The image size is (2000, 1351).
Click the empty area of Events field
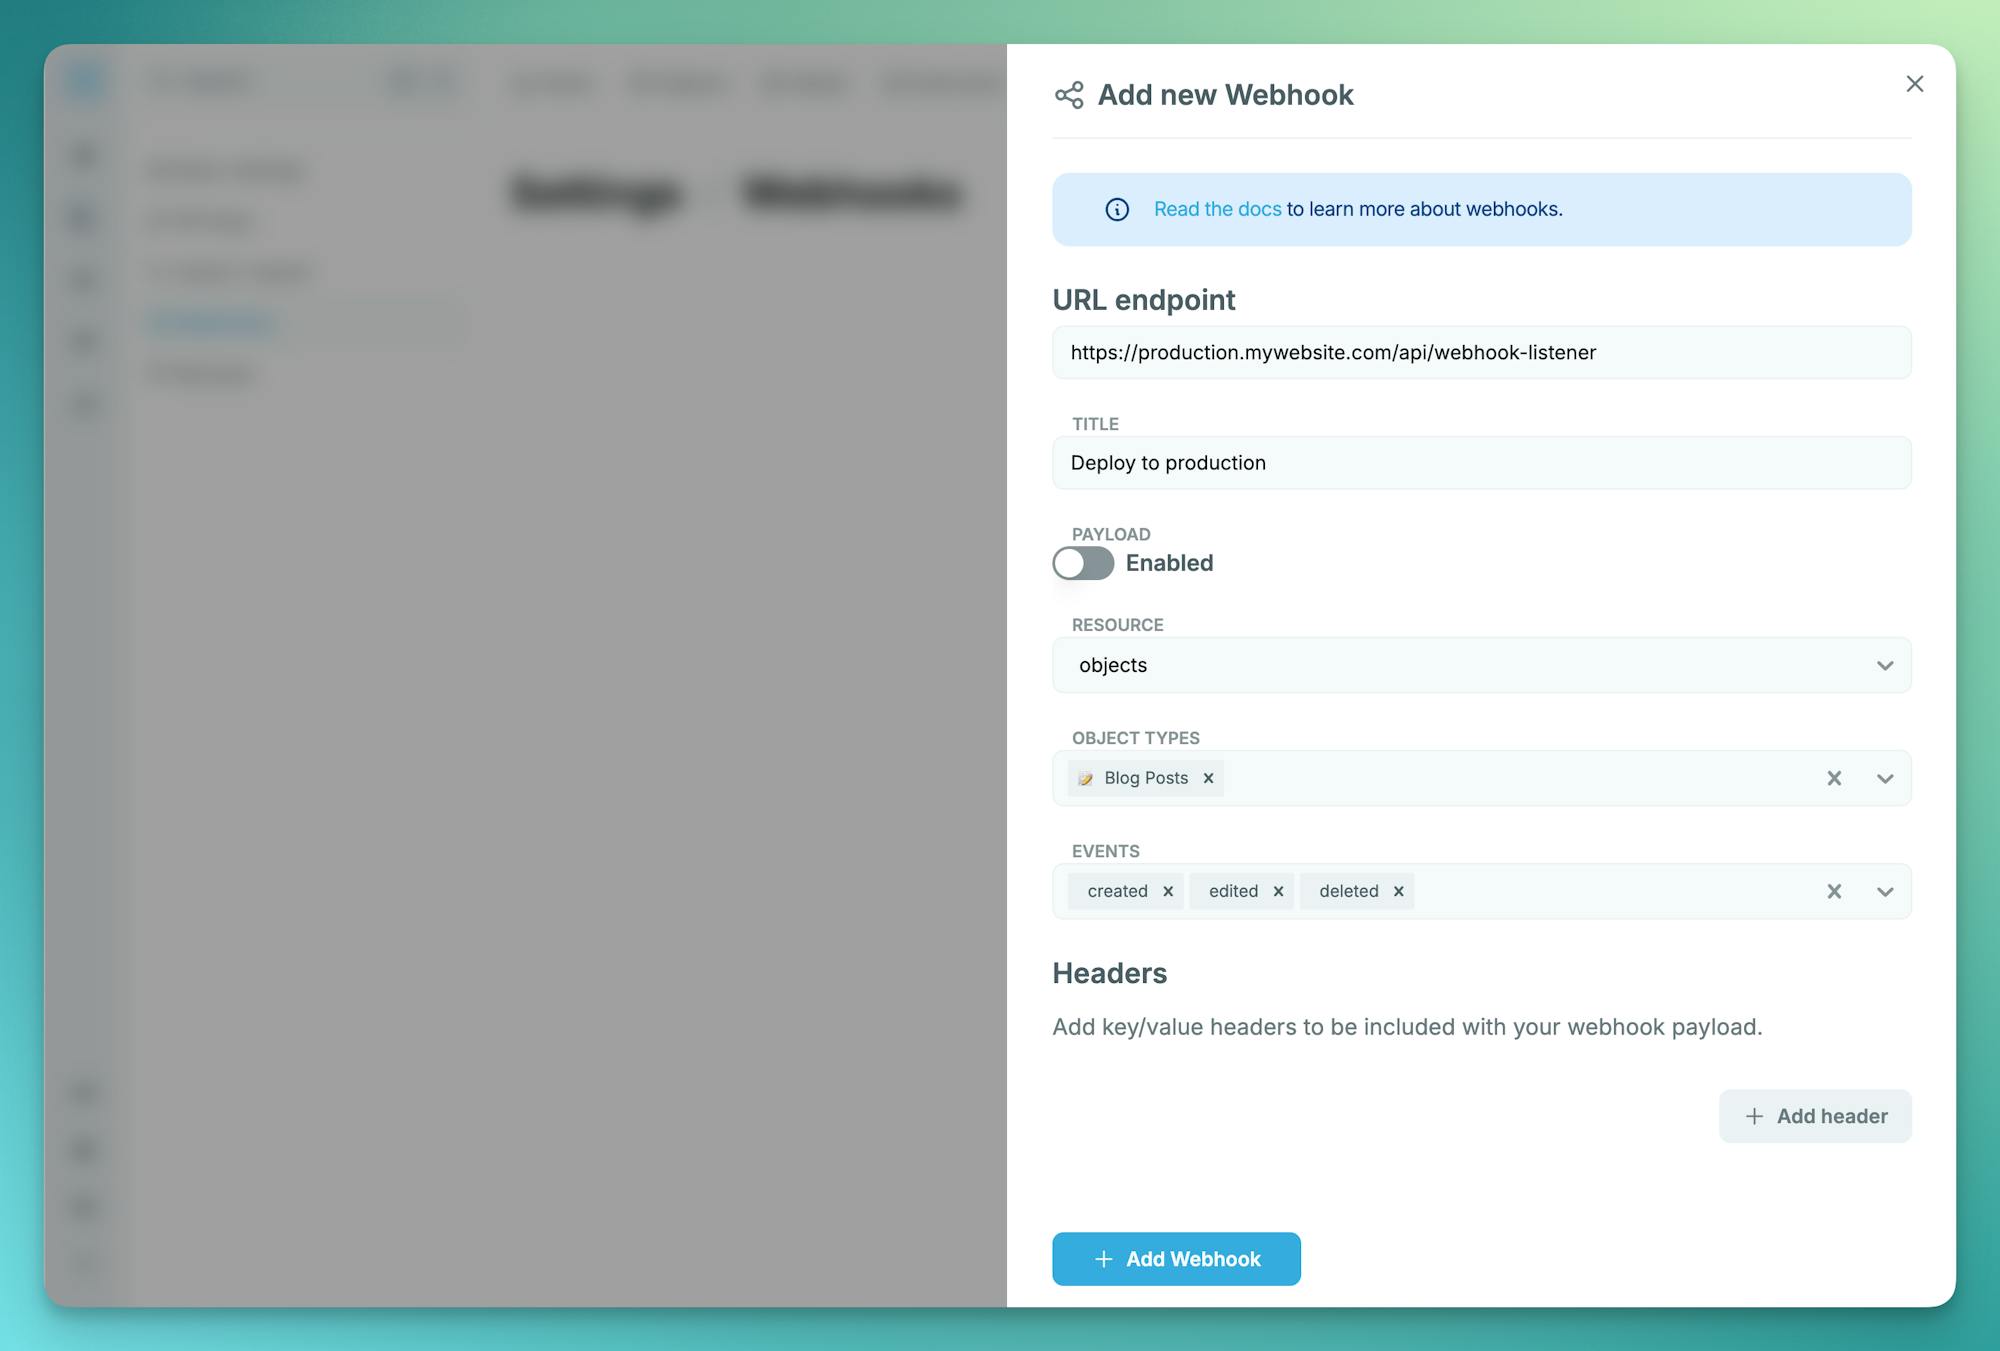[x=1610, y=891]
